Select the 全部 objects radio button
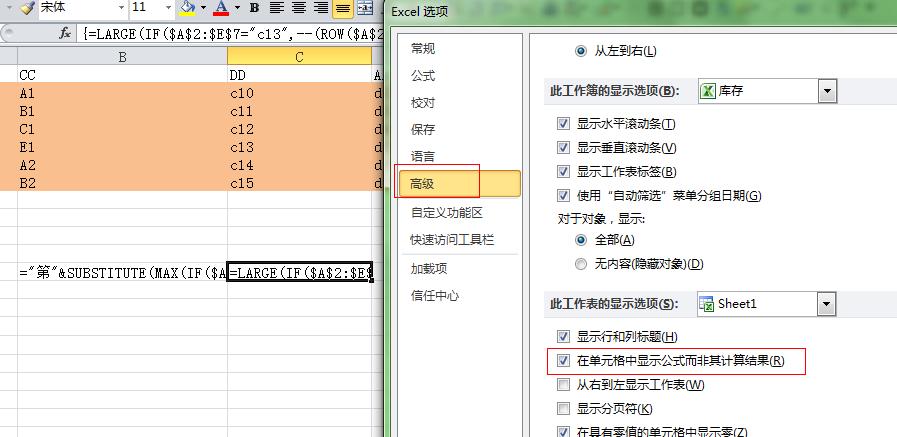Screen dimensions: 897x437 pos(581,240)
